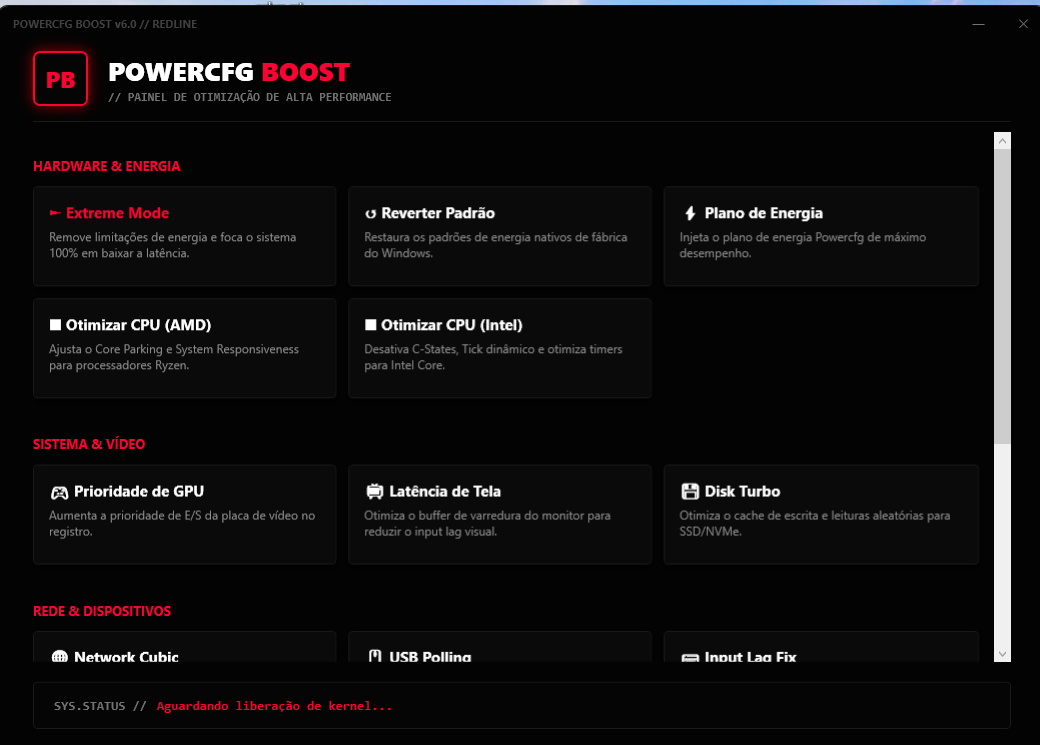Select Otimizar CPU (AMD) card
The image size is (1040, 745).
coord(184,348)
